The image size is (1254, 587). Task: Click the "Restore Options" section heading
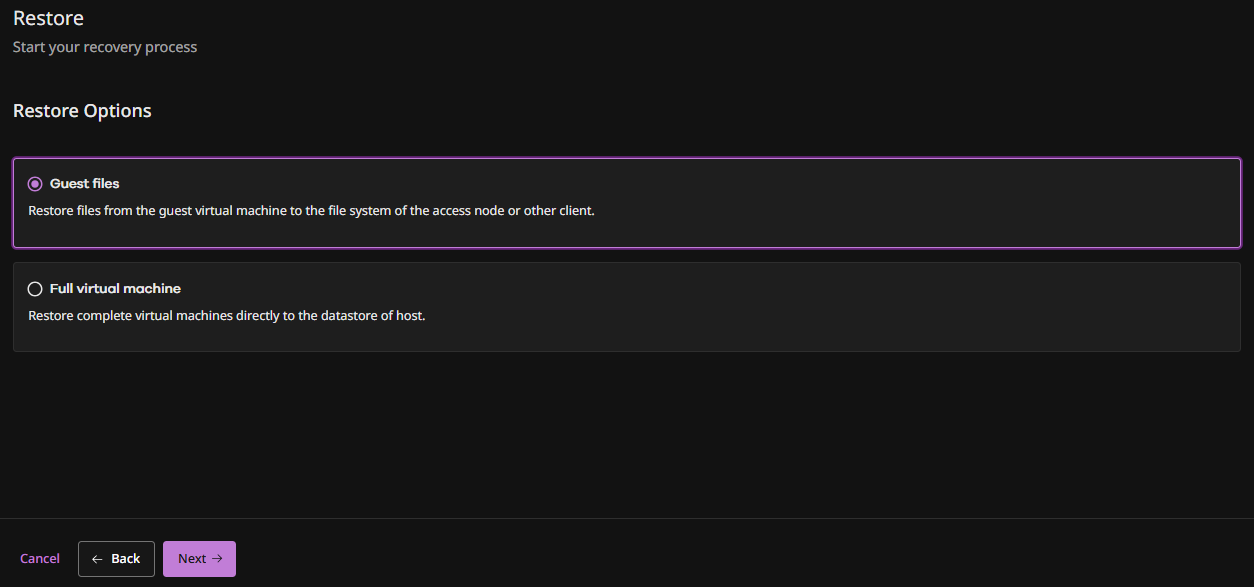coord(82,111)
